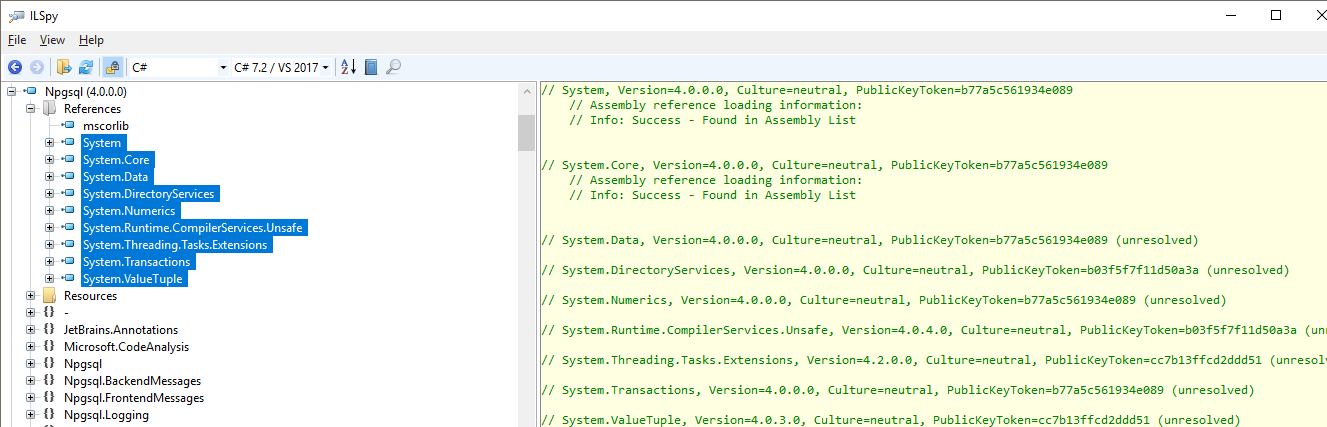The height and width of the screenshot is (427, 1327).
Task: Select System.Transactions reference
Action: (136, 262)
